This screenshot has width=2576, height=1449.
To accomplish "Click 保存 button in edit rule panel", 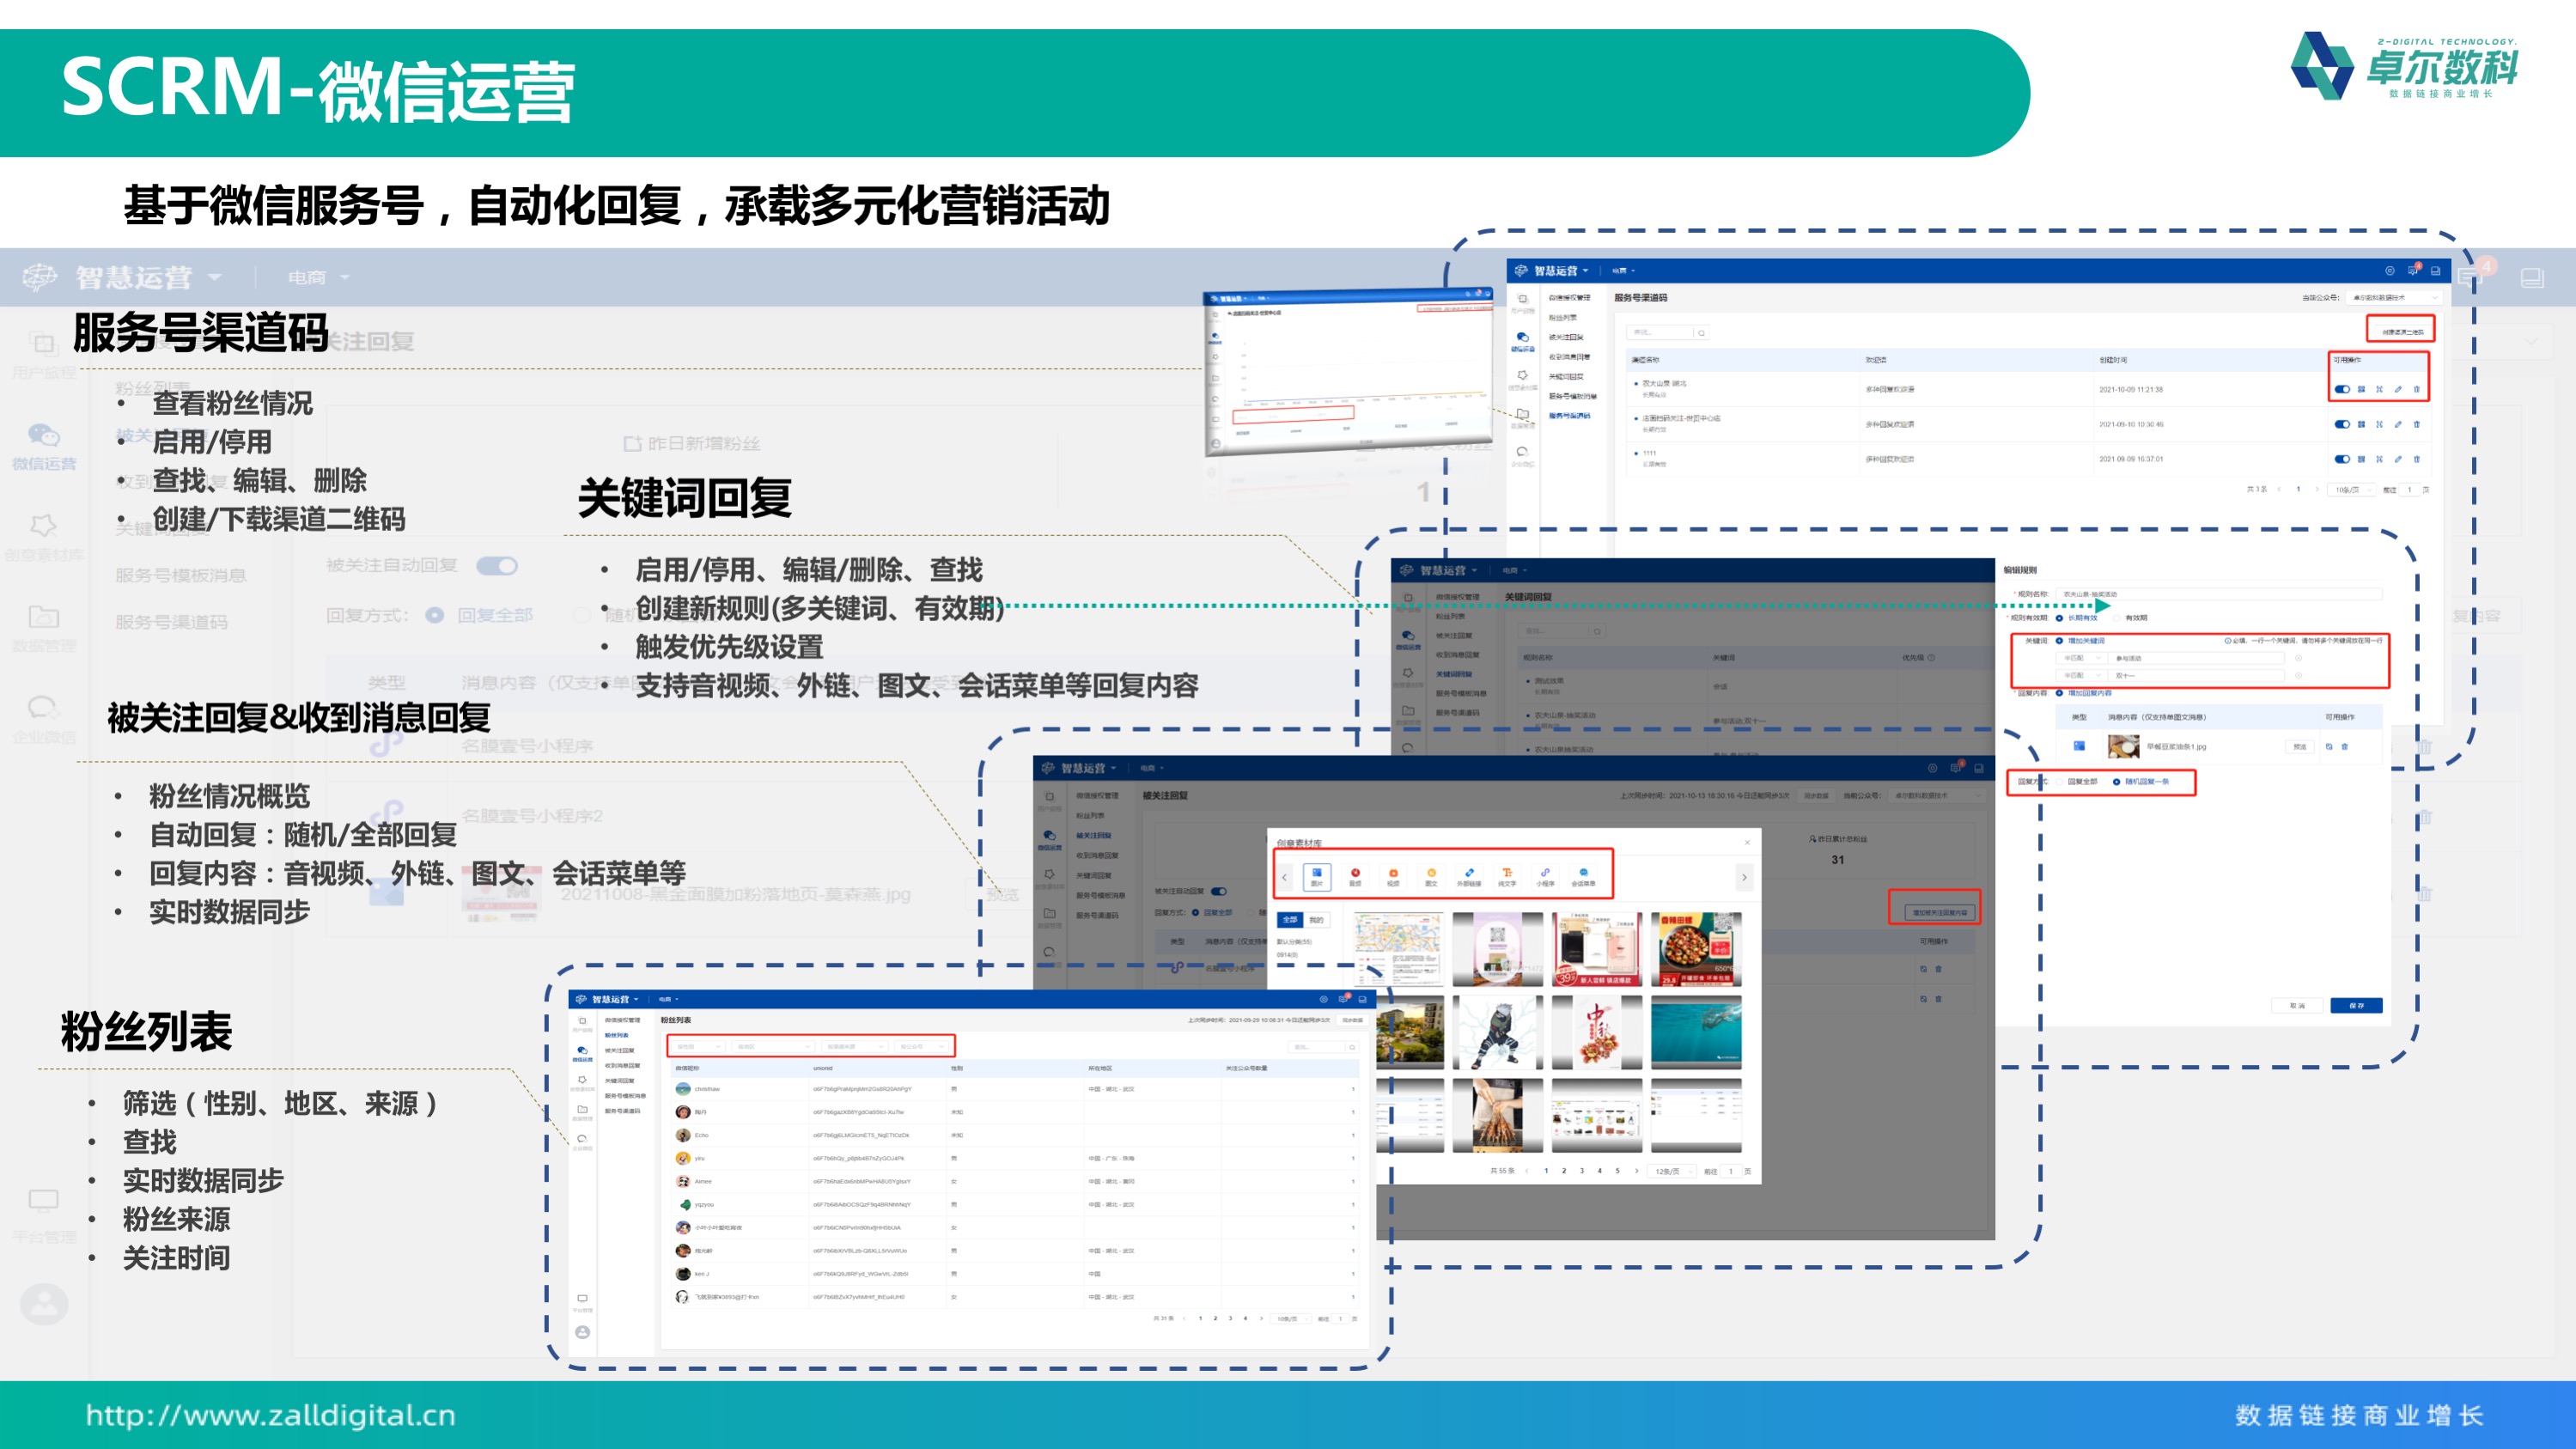I will pyautogui.click(x=2356, y=1005).
